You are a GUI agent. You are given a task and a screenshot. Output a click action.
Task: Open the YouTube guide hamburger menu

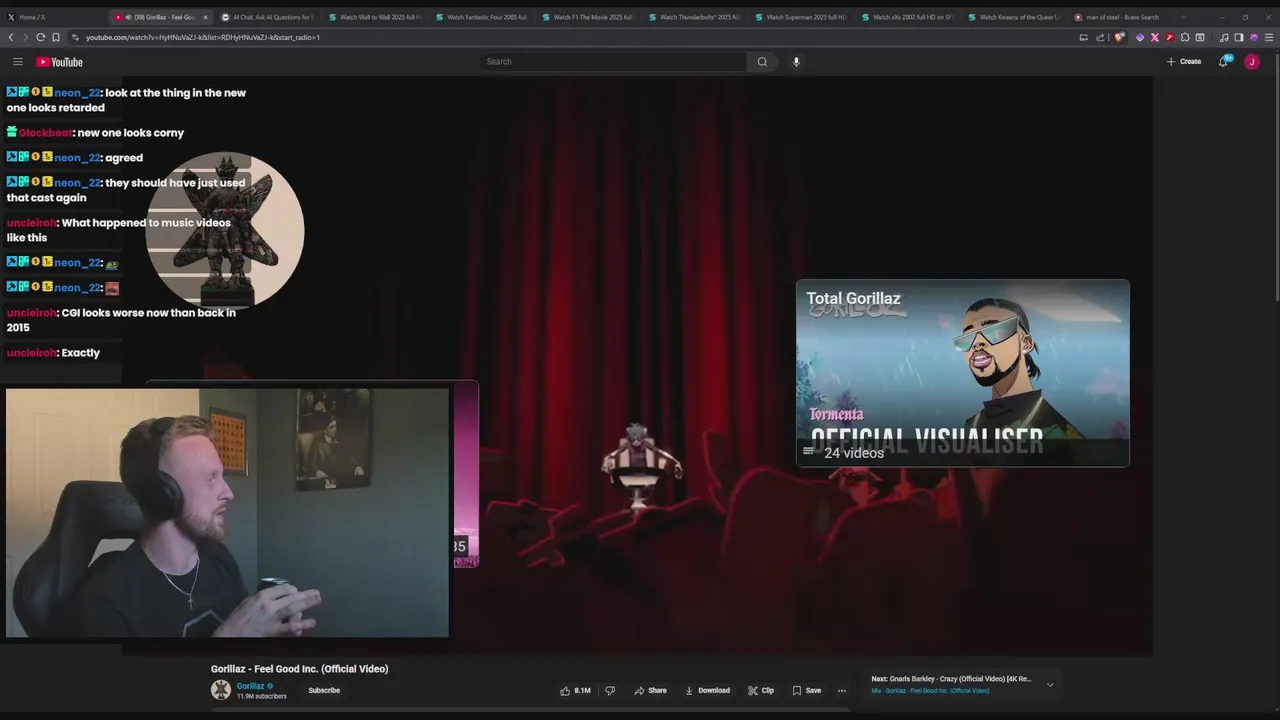[x=17, y=62]
